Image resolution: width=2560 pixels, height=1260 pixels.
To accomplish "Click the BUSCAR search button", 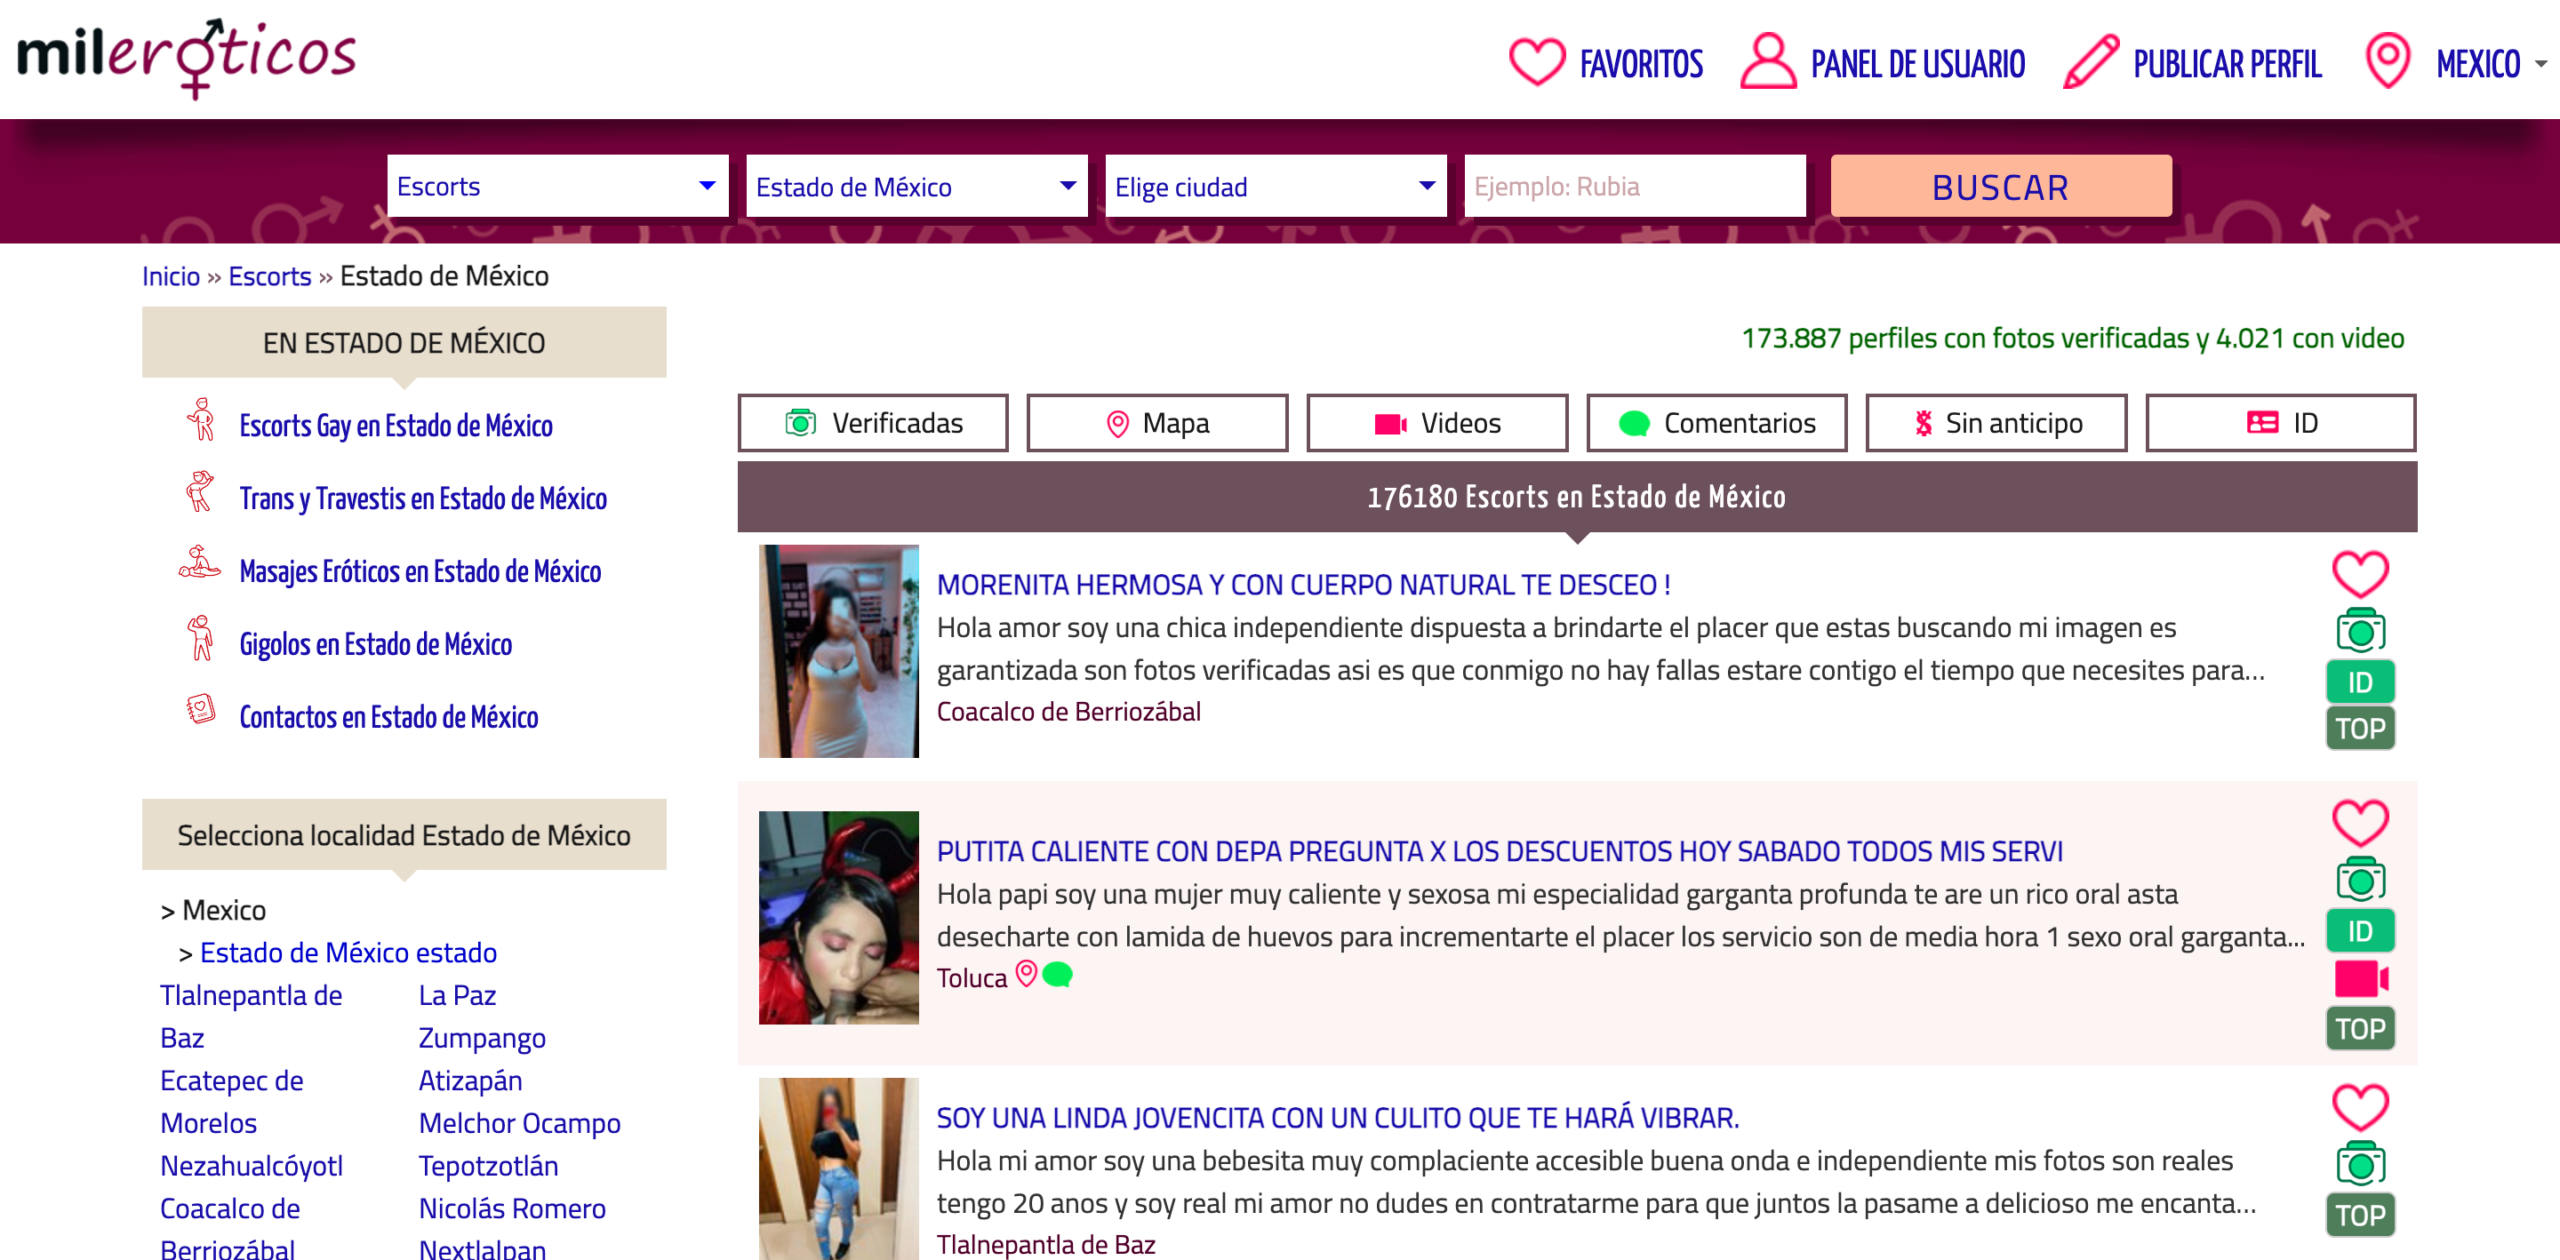I will point(2001,186).
